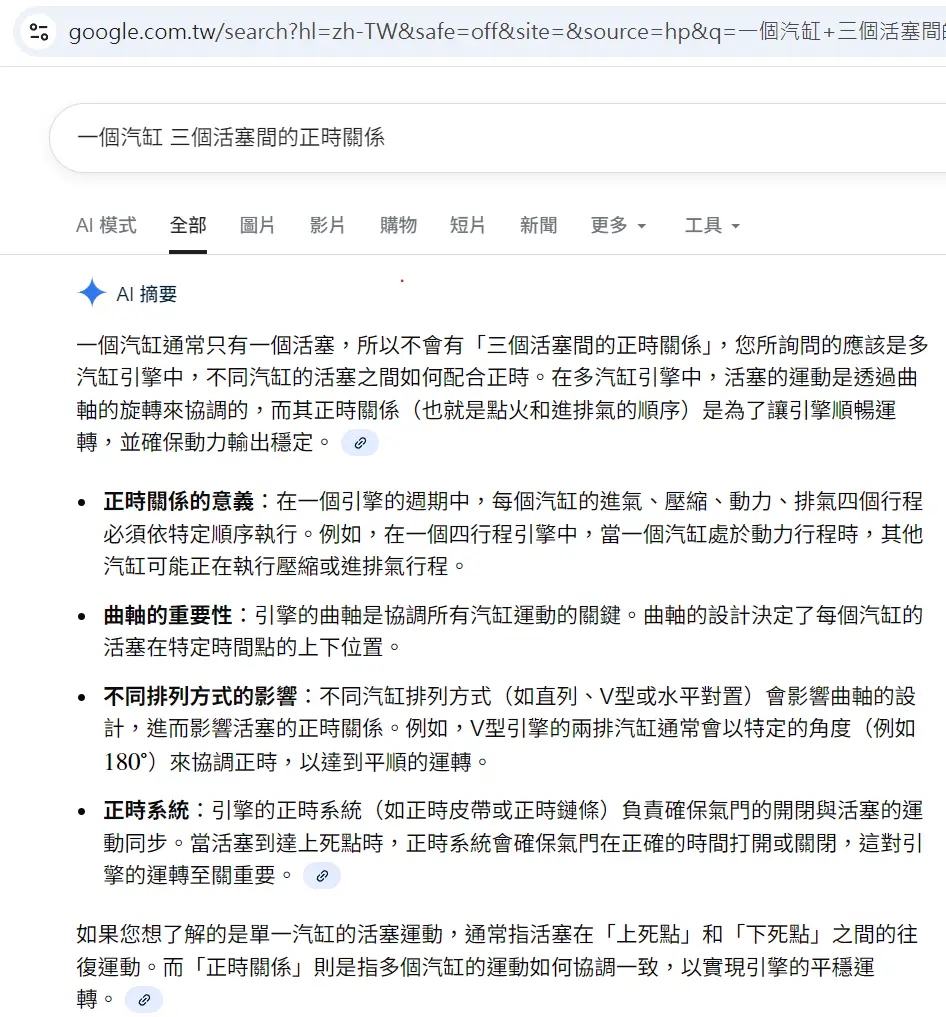Go to the 圖片 tab

[x=258, y=226]
